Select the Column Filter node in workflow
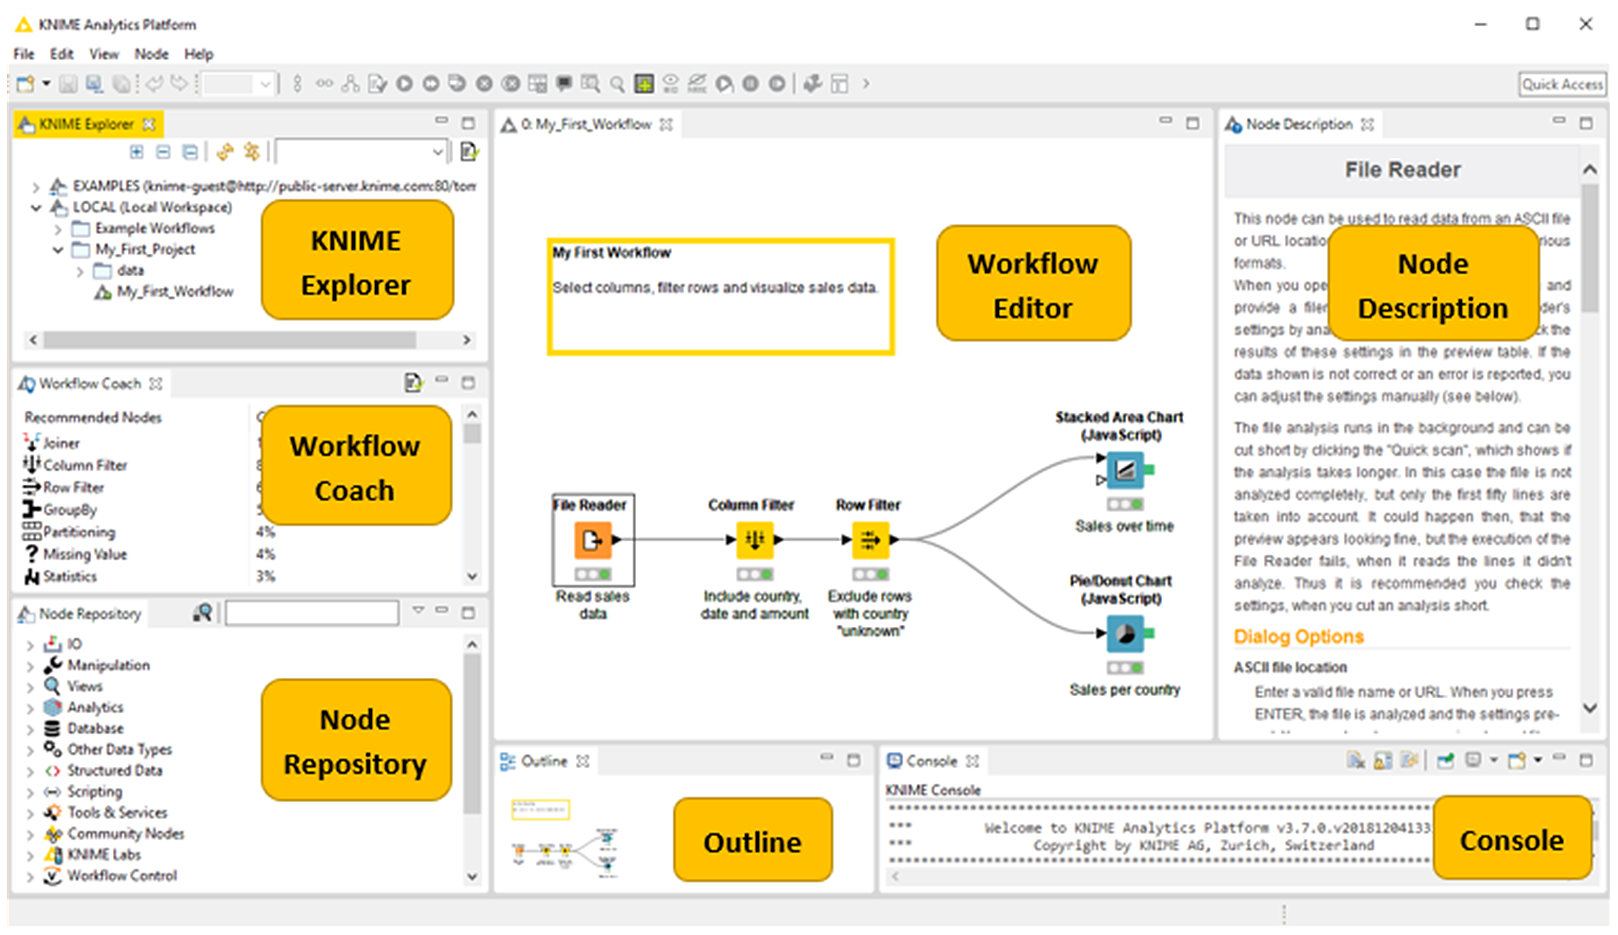 755,540
